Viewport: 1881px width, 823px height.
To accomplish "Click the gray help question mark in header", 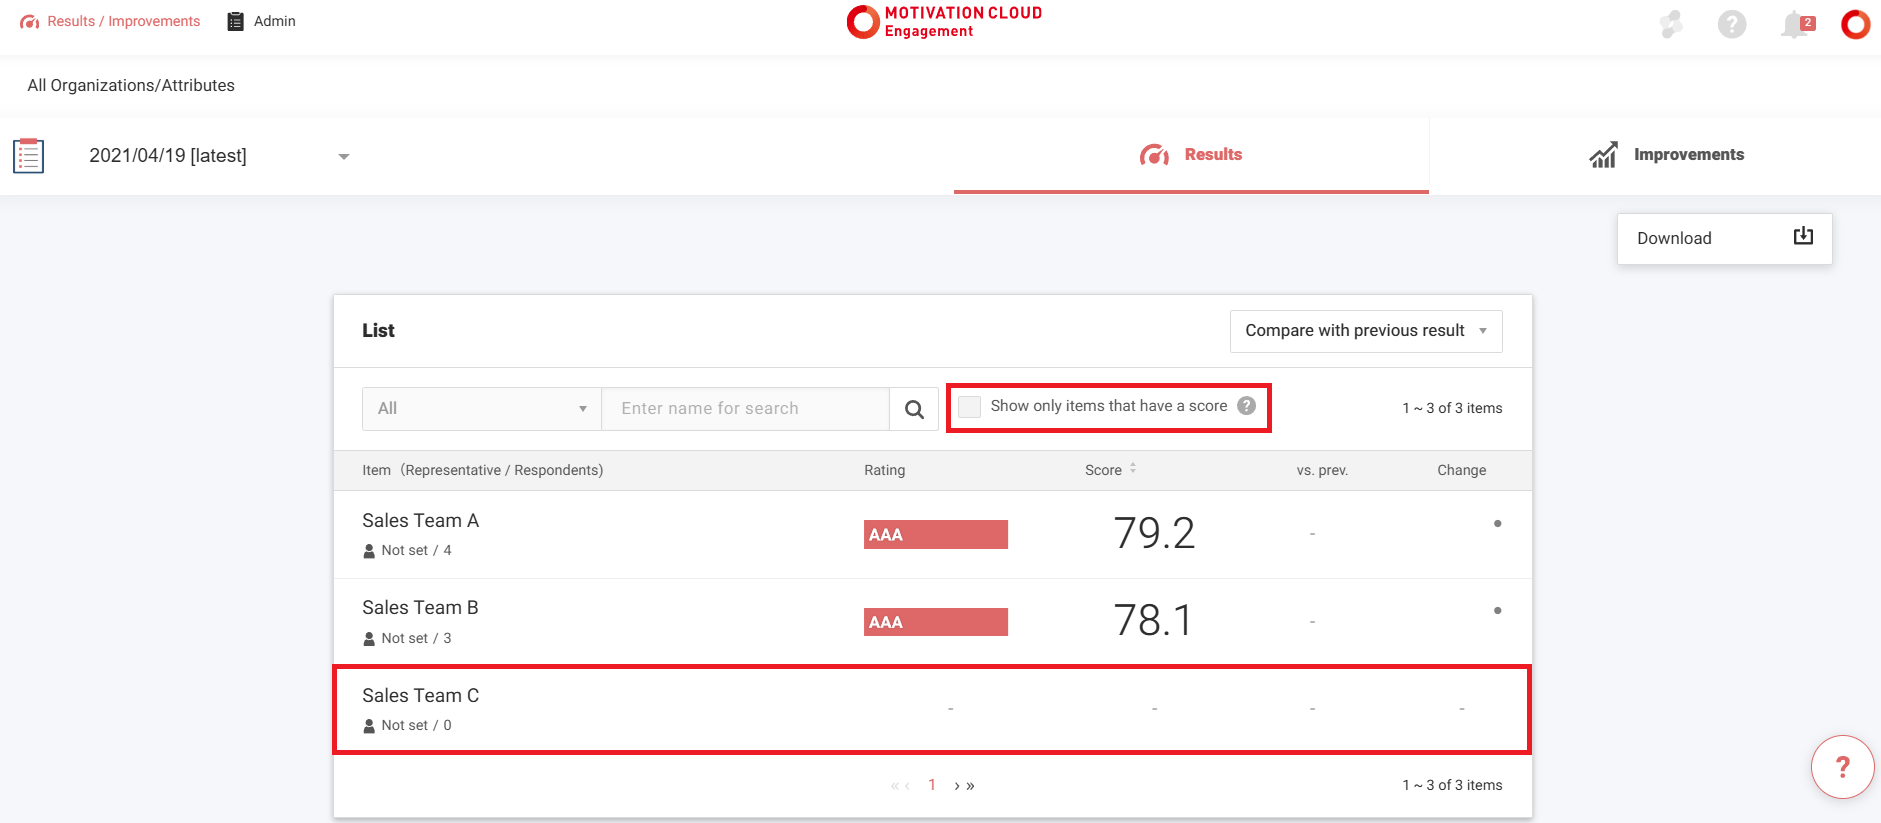I will point(1732,24).
